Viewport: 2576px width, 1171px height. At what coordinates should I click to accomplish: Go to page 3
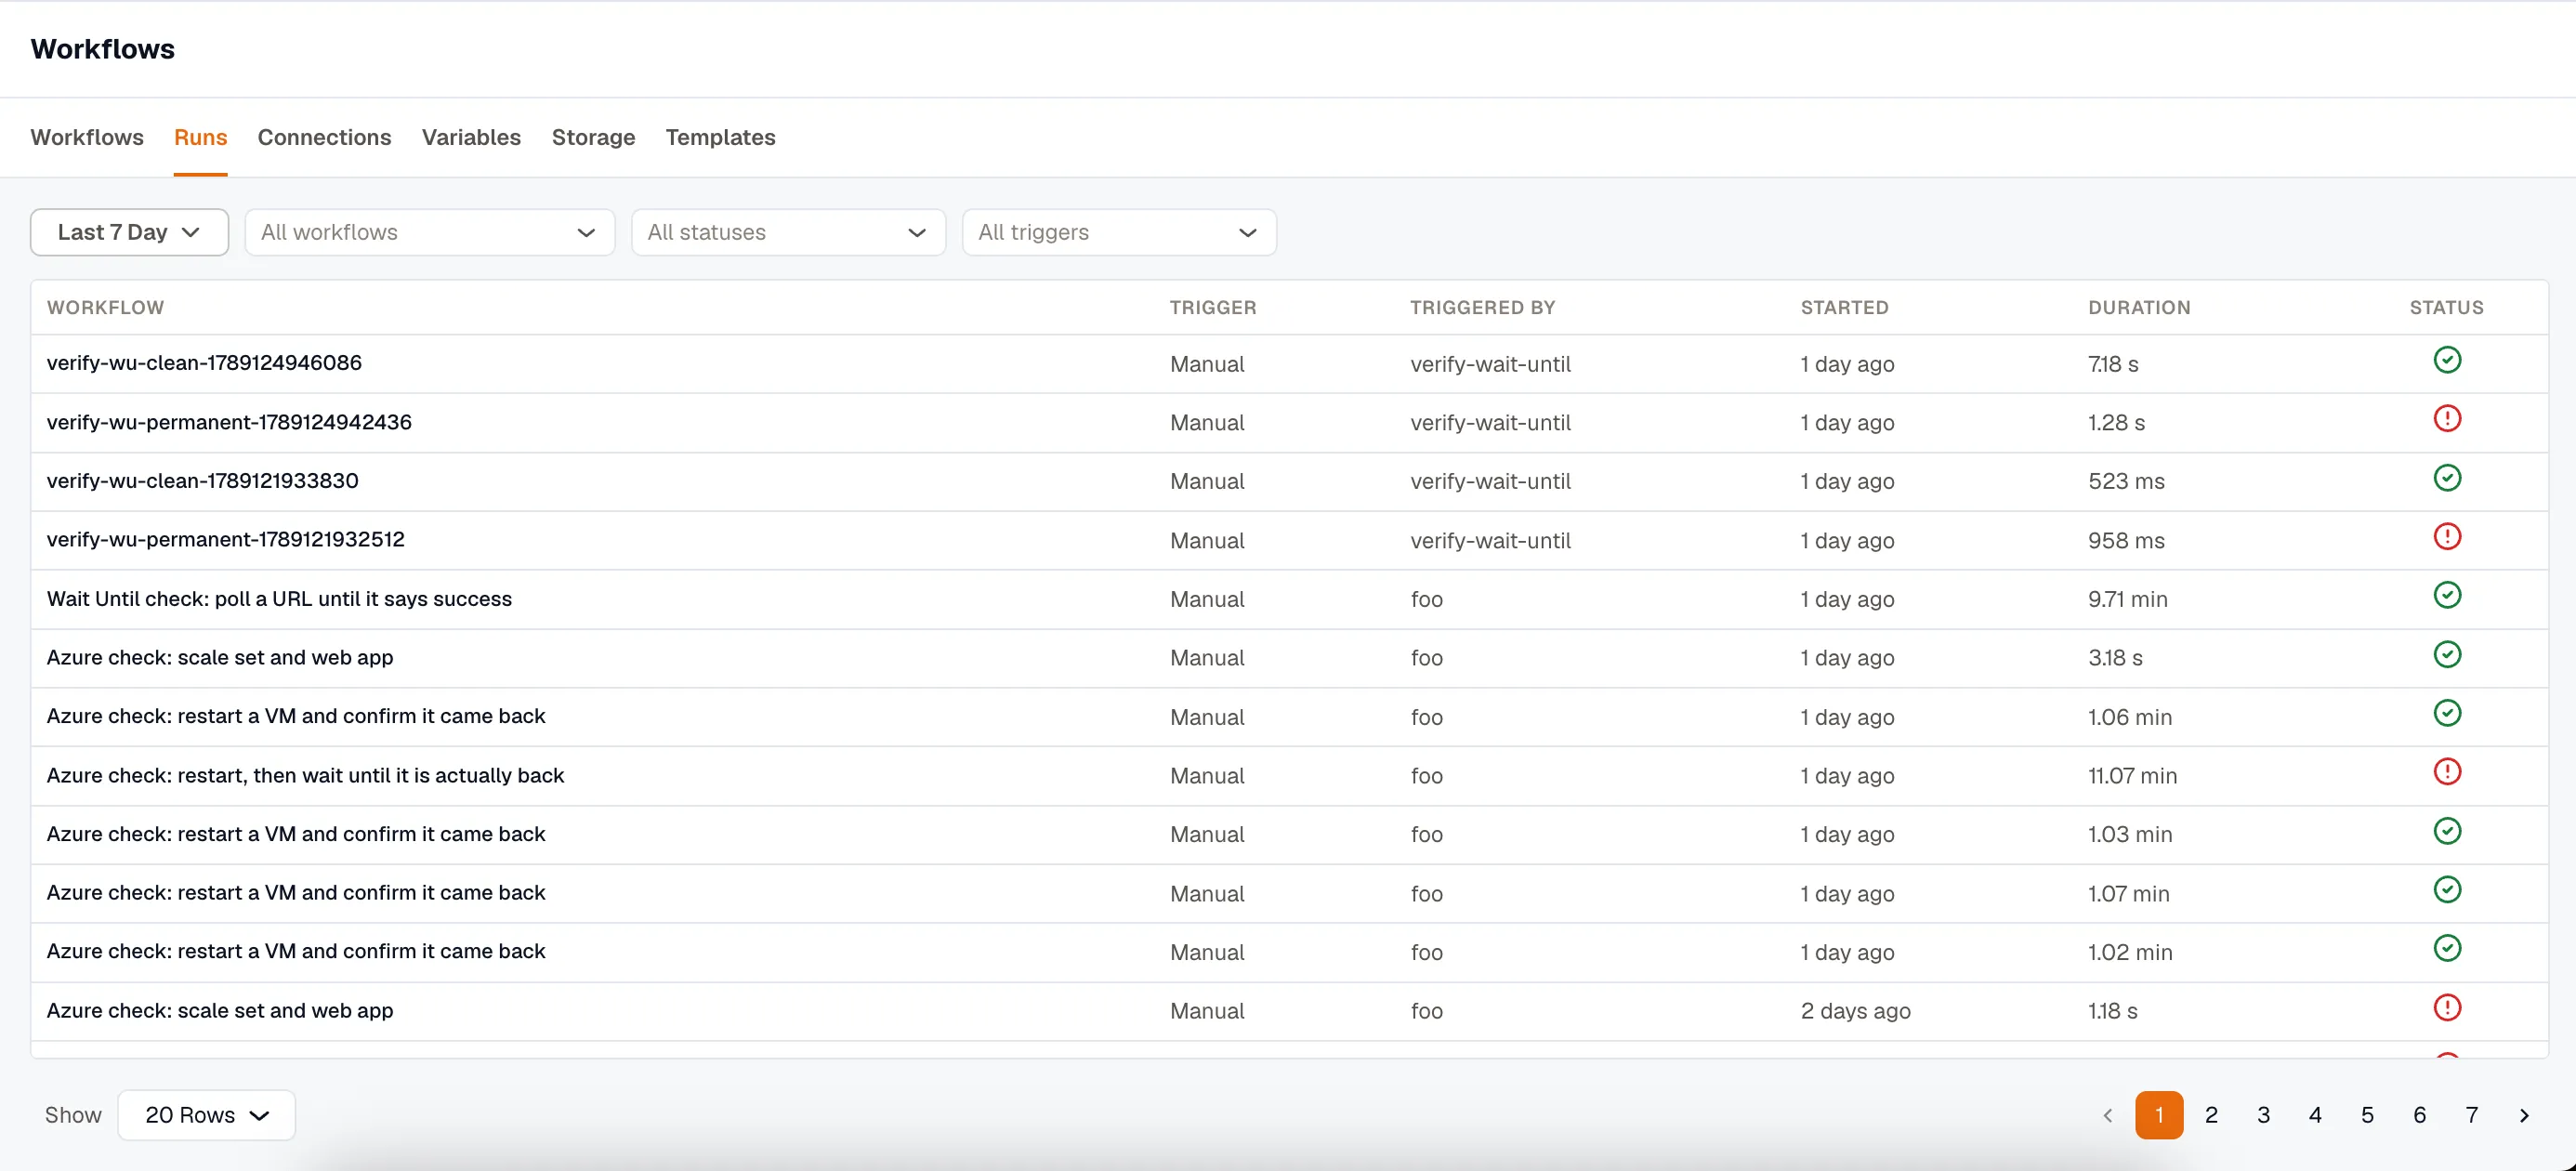[x=2263, y=1115]
